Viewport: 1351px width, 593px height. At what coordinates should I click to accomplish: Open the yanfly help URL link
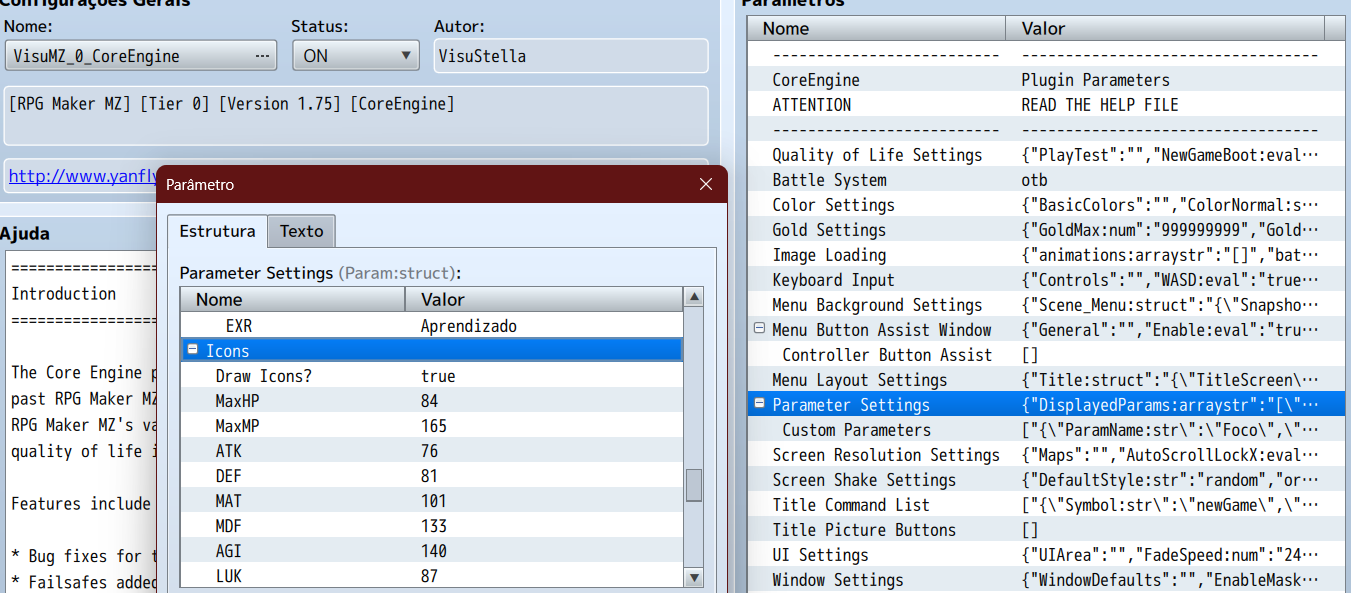coord(83,177)
